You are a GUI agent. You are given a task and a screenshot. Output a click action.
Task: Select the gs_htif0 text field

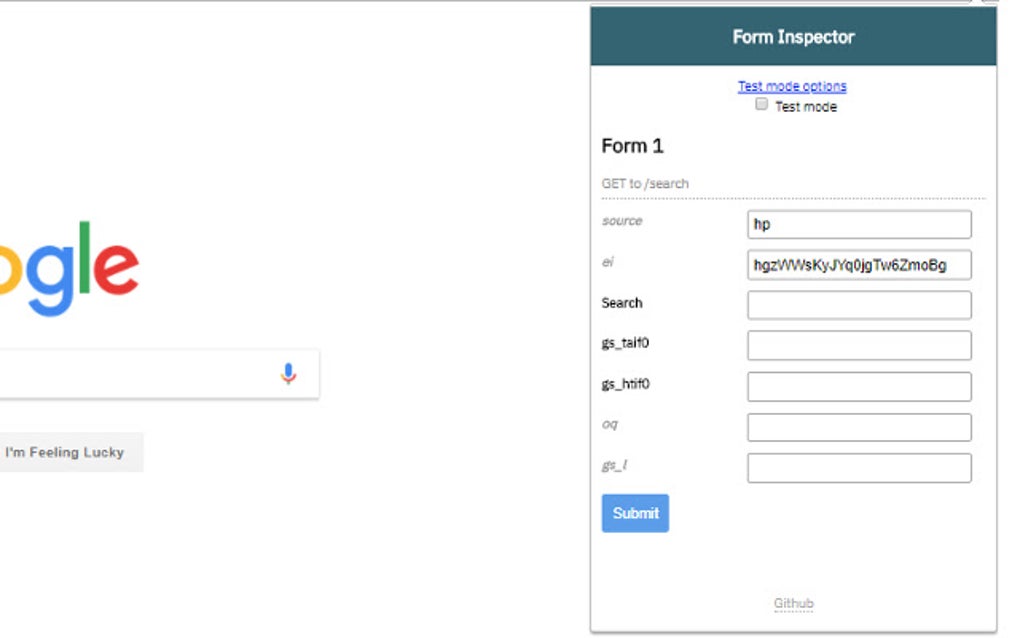coord(858,386)
